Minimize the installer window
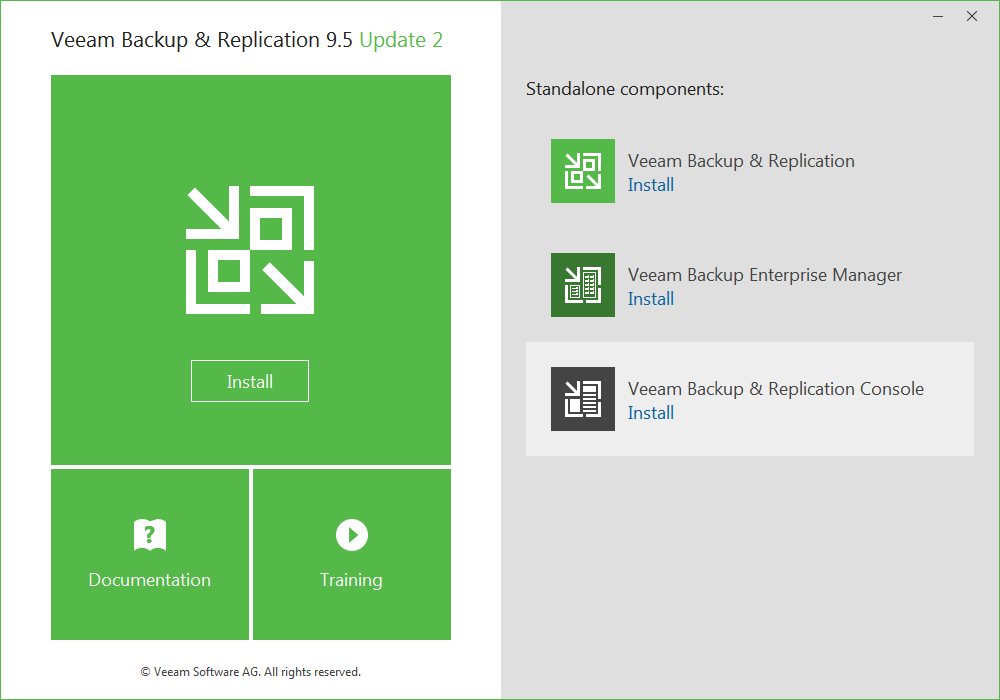The width and height of the screenshot is (1000, 700). tap(938, 17)
